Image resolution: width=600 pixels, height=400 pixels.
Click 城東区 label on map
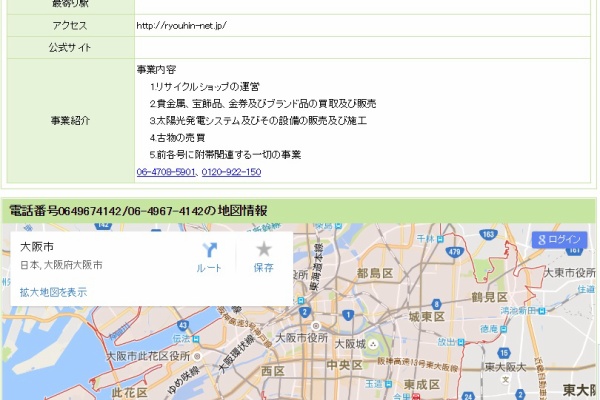click(427, 317)
